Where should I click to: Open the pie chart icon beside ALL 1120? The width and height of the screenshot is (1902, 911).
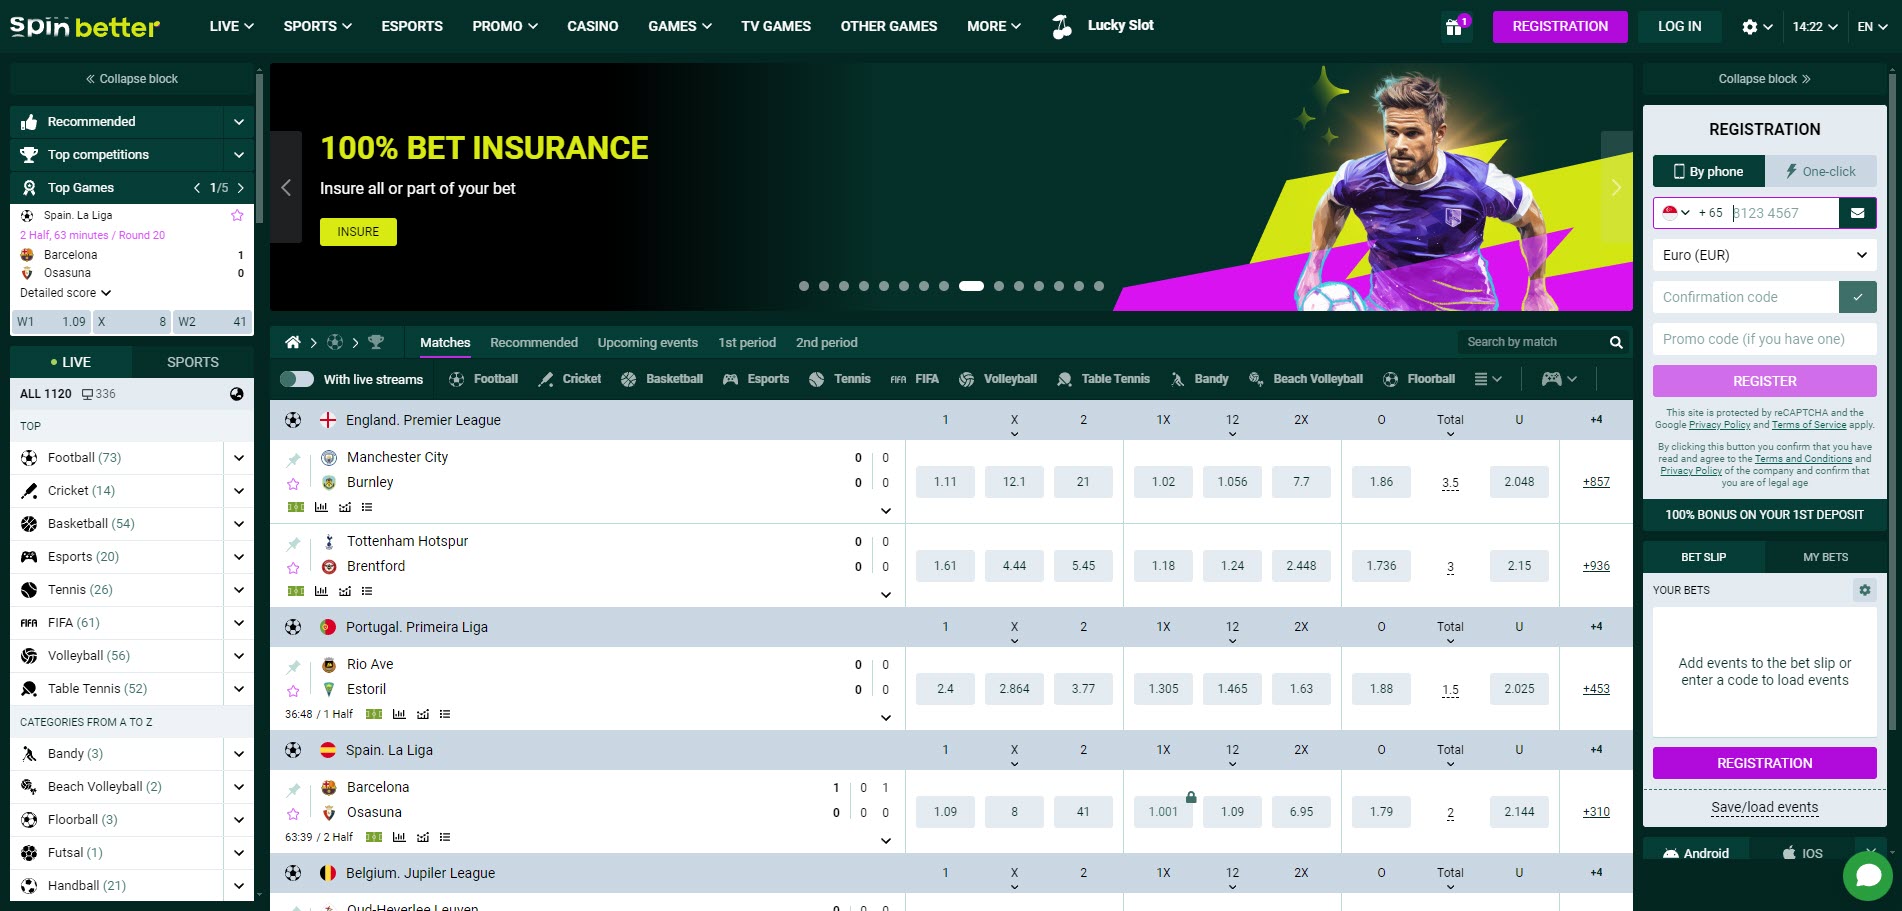[237, 394]
